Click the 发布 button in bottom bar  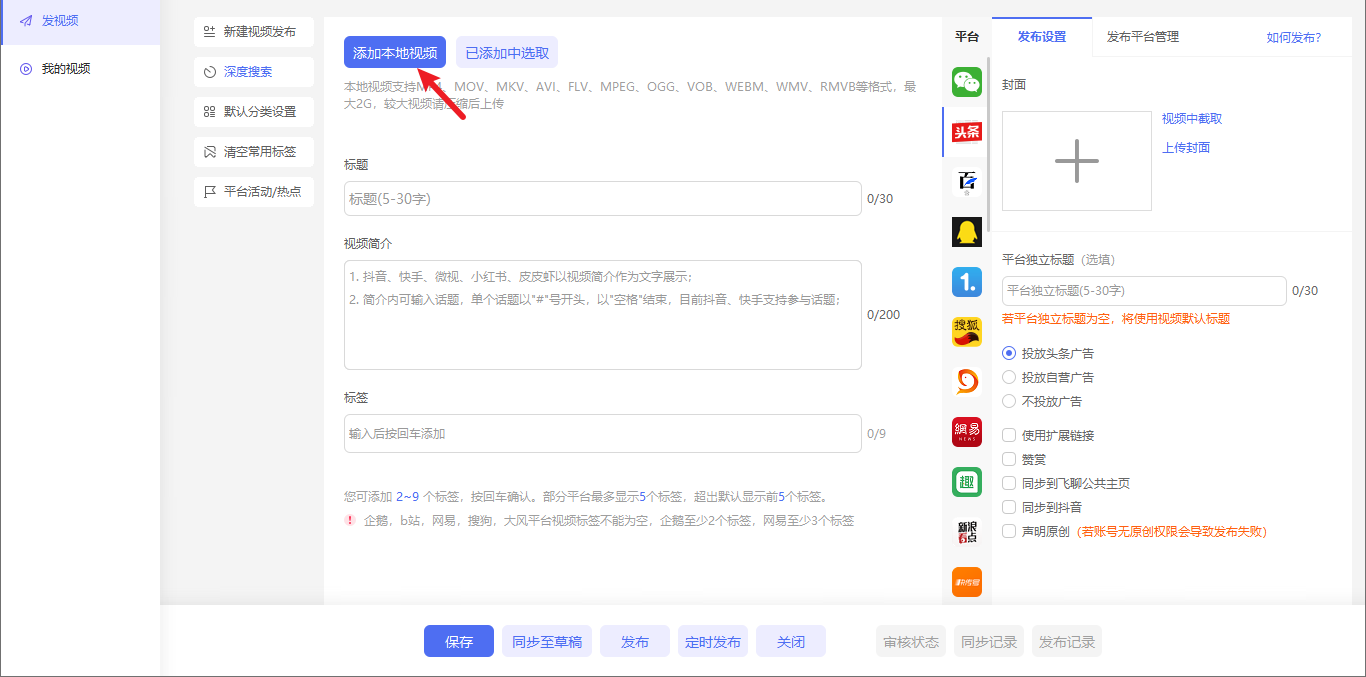click(635, 642)
